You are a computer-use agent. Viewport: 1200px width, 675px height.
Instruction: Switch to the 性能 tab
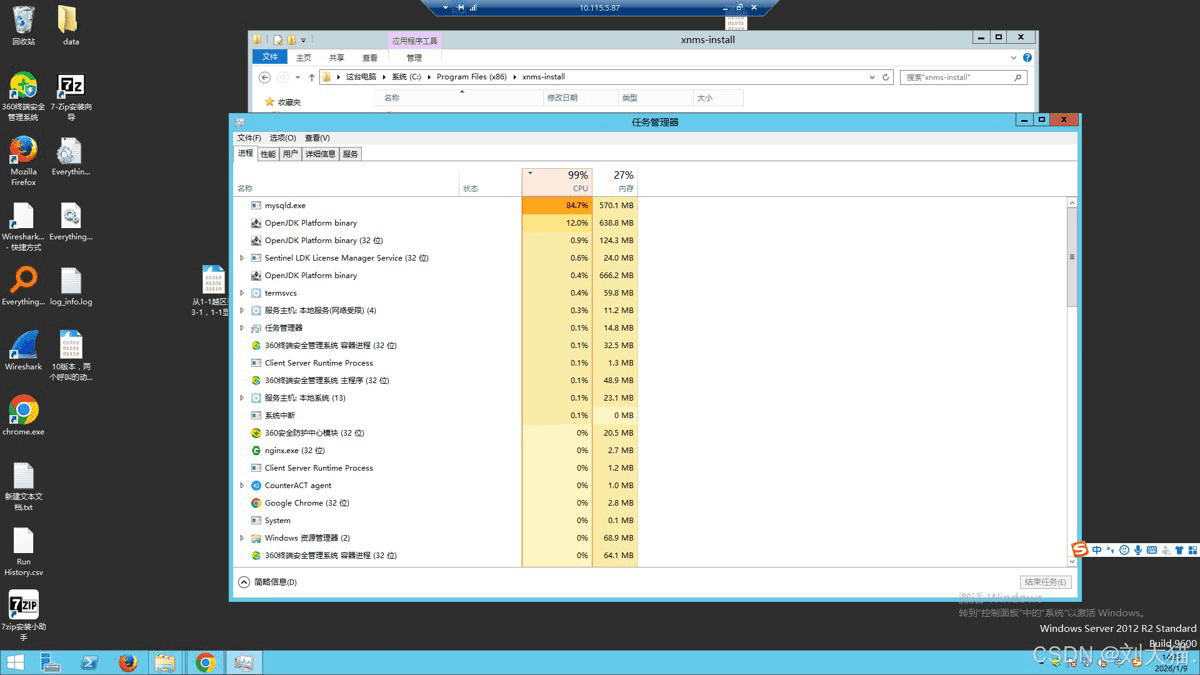point(268,154)
